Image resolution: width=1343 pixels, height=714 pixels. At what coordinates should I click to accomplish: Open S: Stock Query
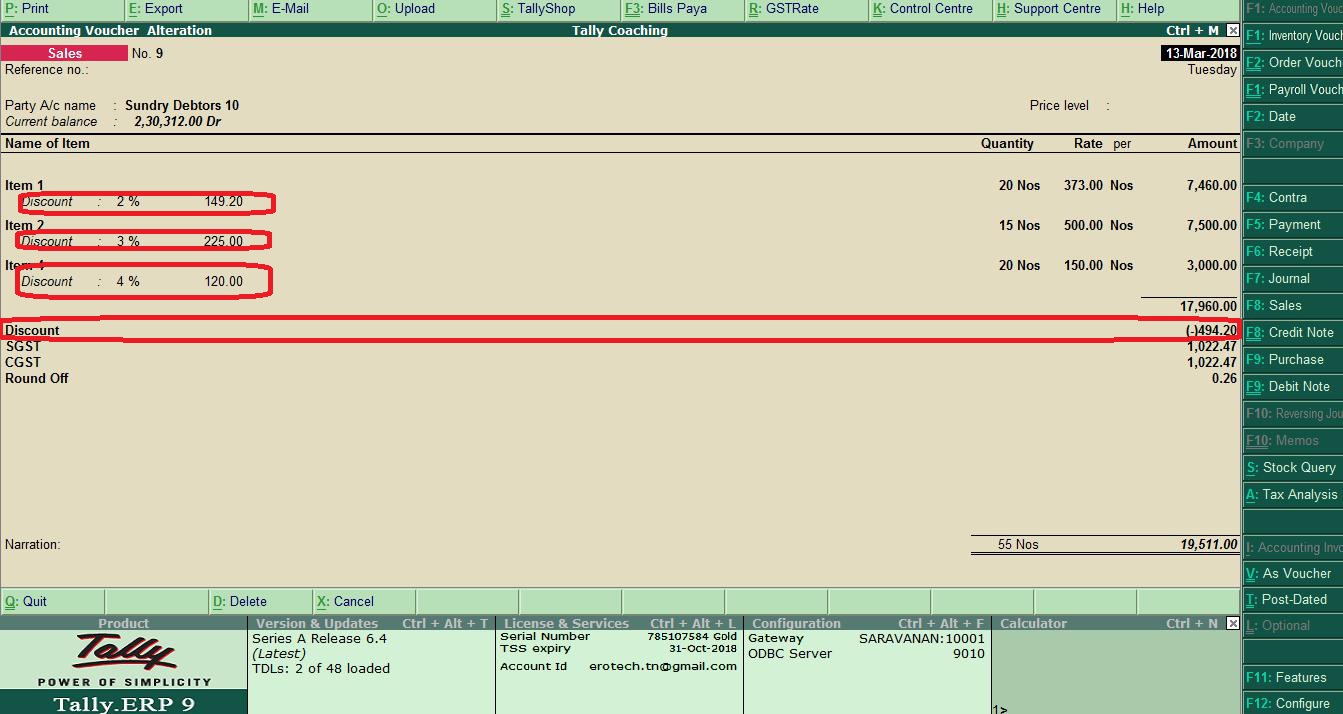point(1291,467)
